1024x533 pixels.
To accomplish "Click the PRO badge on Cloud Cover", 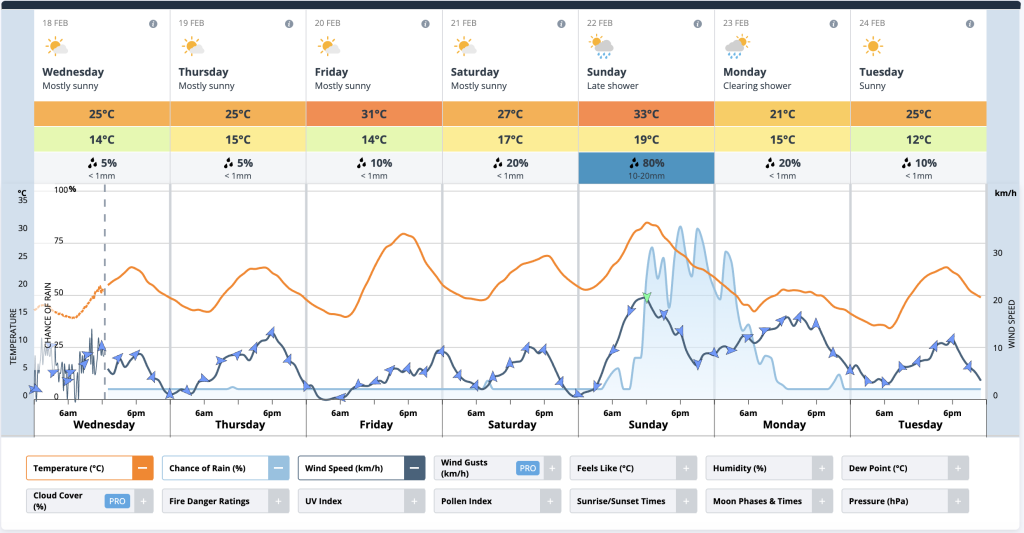I will point(117,500).
